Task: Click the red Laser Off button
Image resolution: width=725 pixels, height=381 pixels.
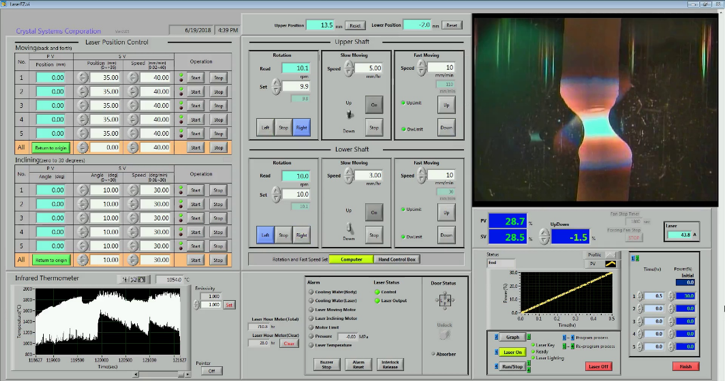Action: pos(598,367)
